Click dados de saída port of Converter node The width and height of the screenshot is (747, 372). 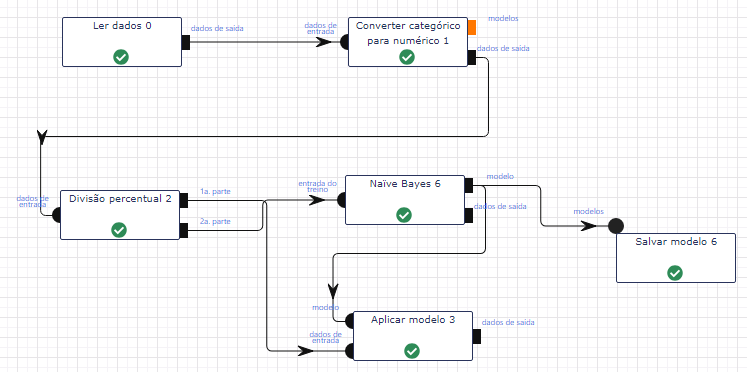pyautogui.click(x=472, y=57)
